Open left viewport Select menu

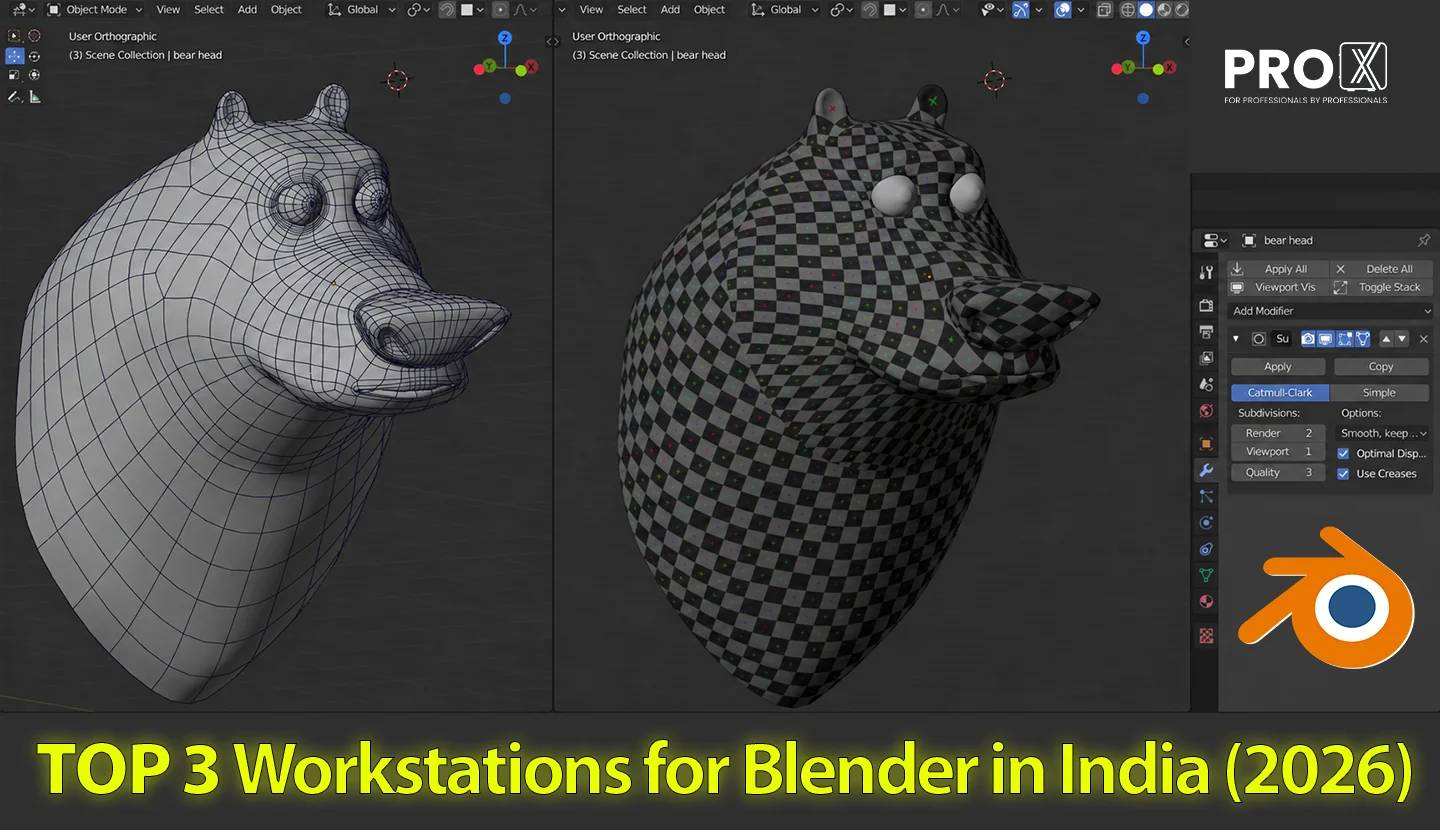click(209, 10)
